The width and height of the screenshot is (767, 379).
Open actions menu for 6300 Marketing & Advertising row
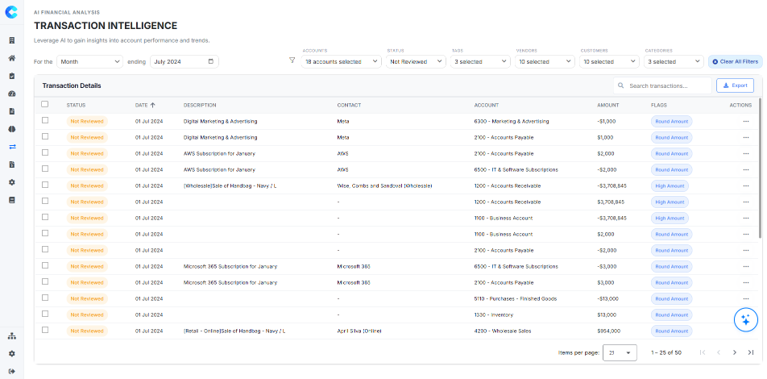(745, 121)
